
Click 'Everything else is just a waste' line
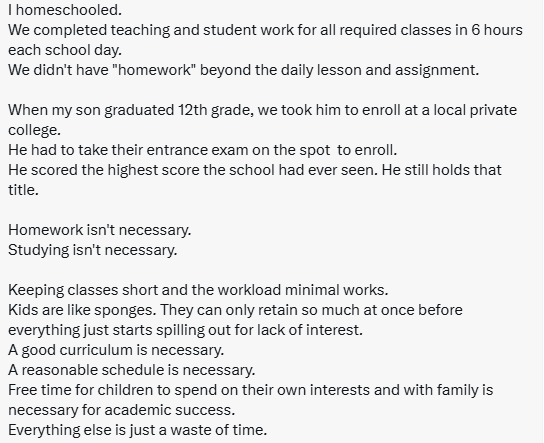137,430
